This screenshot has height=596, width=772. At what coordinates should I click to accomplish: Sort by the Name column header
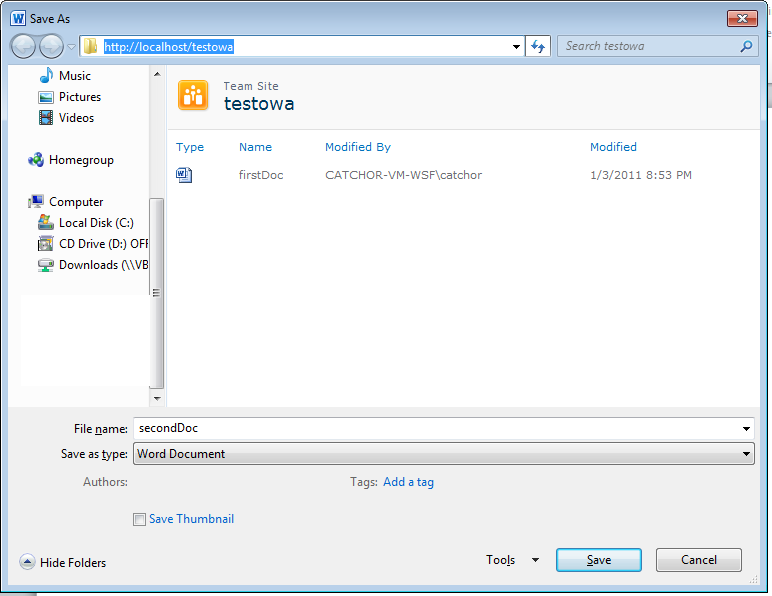256,147
